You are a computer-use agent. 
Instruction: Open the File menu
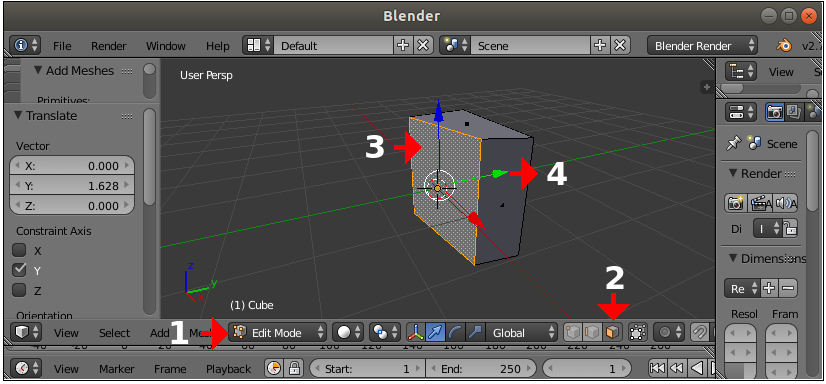(62, 46)
